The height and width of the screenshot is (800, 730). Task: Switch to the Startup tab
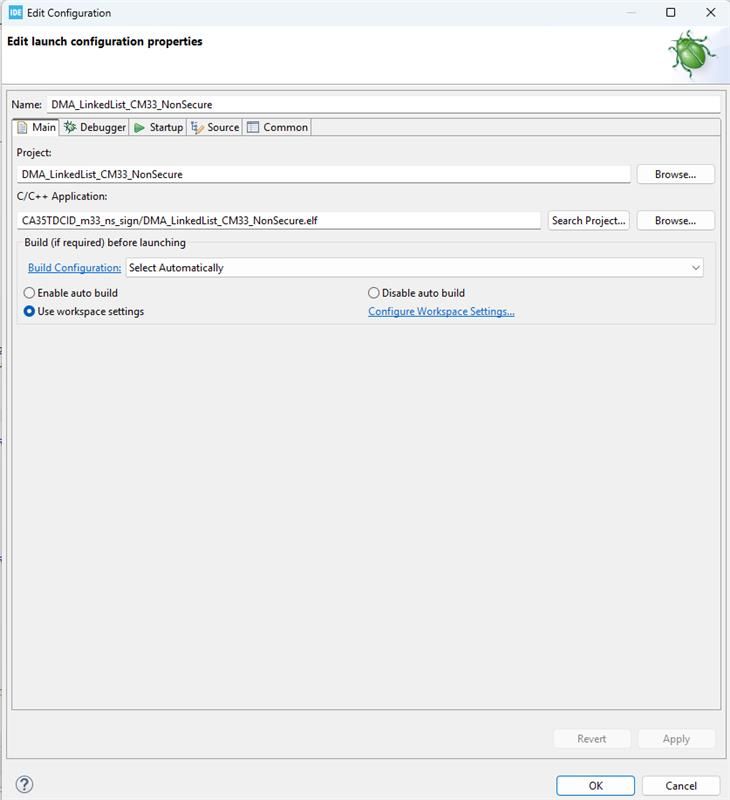(159, 127)
